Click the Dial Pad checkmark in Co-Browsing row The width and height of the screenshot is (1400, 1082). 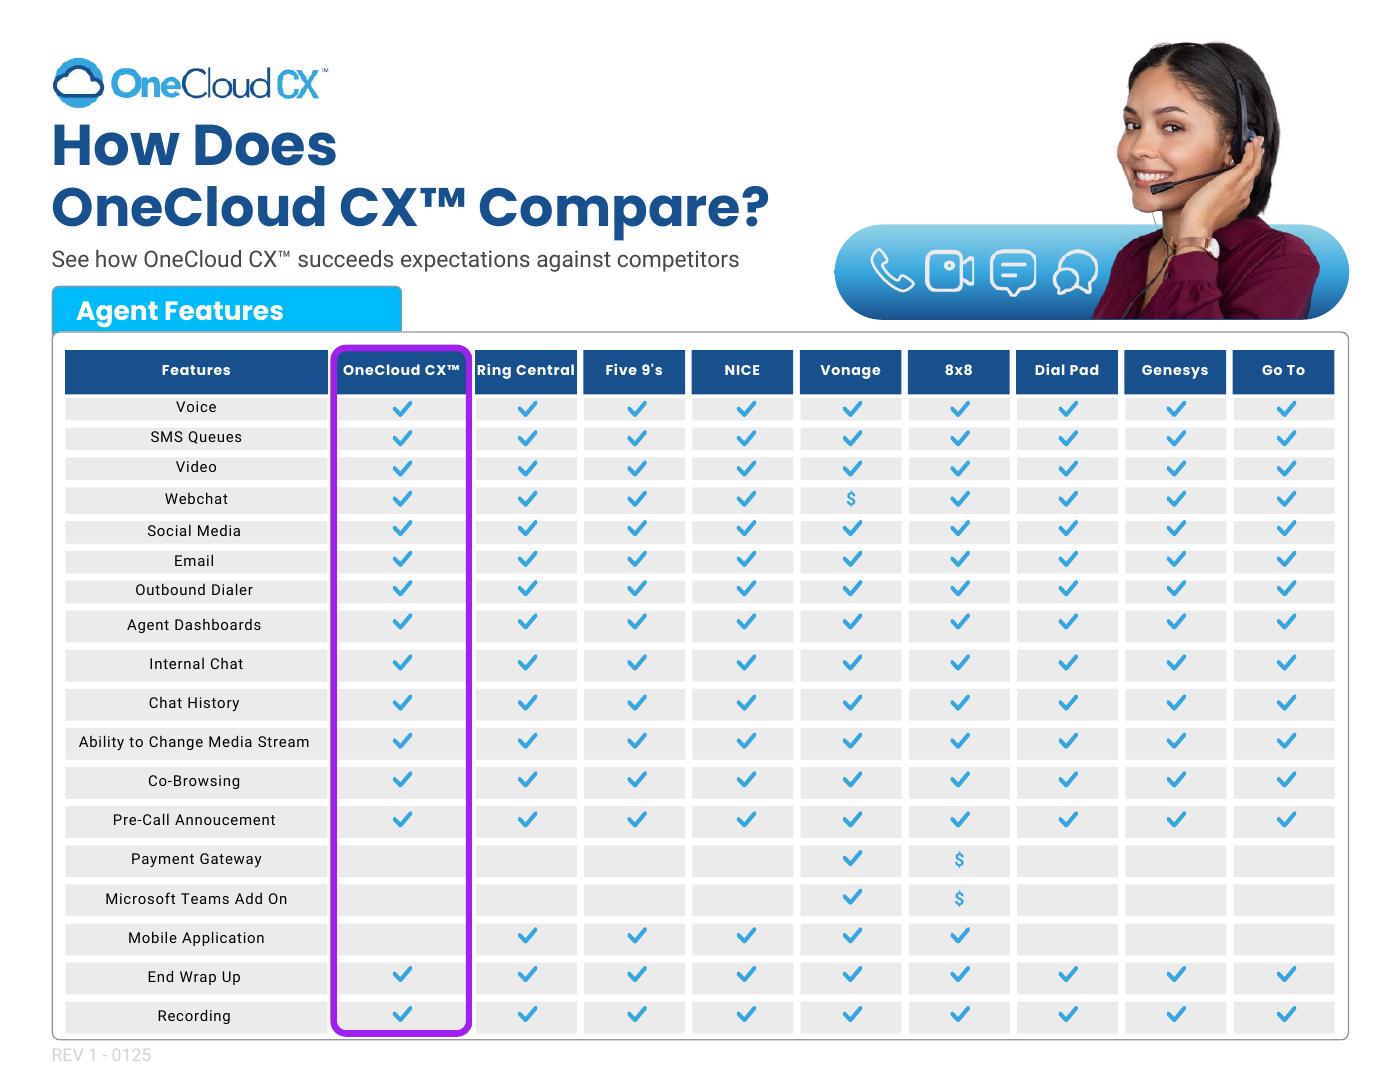(1068, 779)
